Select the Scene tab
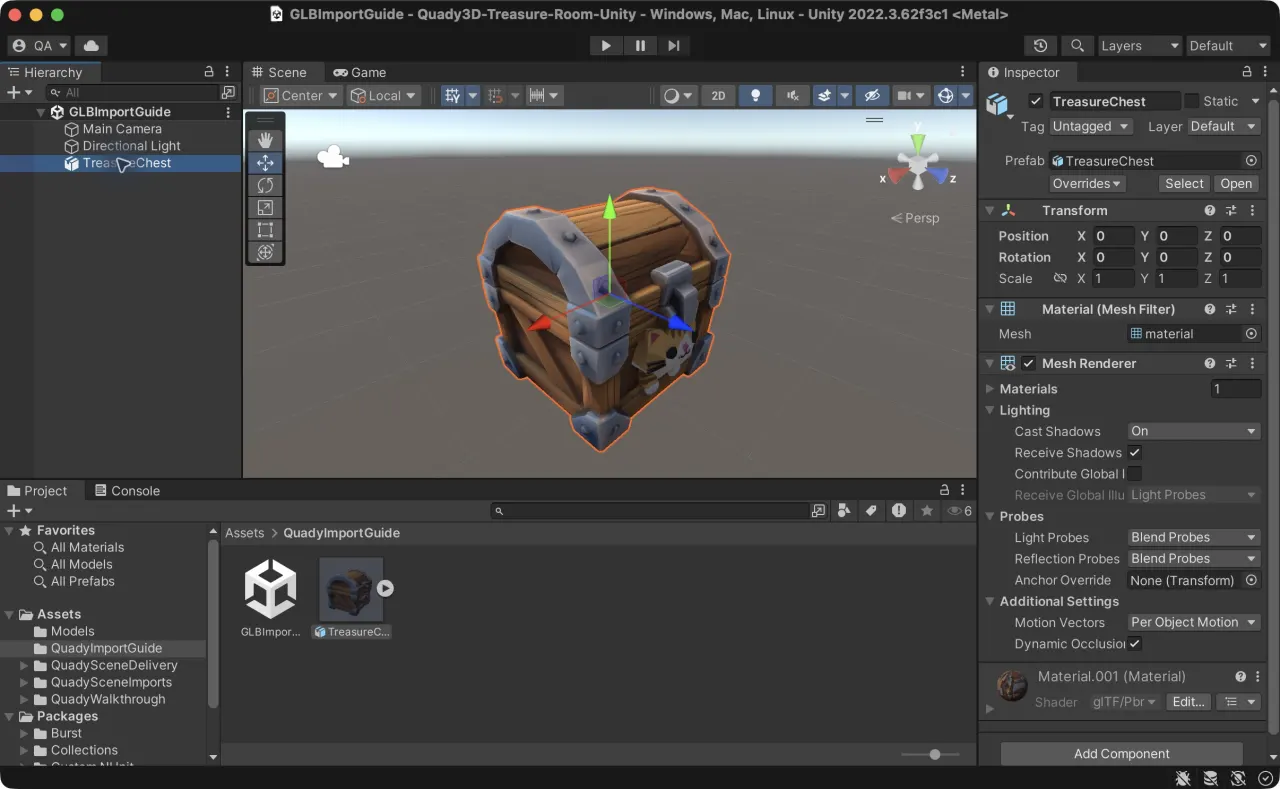 (279, 72)
